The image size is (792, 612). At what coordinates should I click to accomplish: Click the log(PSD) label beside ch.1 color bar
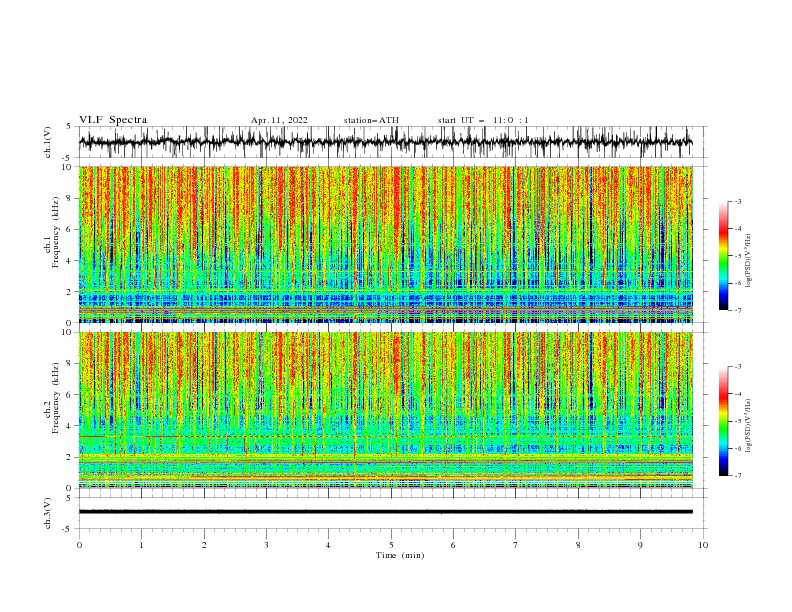749,261
